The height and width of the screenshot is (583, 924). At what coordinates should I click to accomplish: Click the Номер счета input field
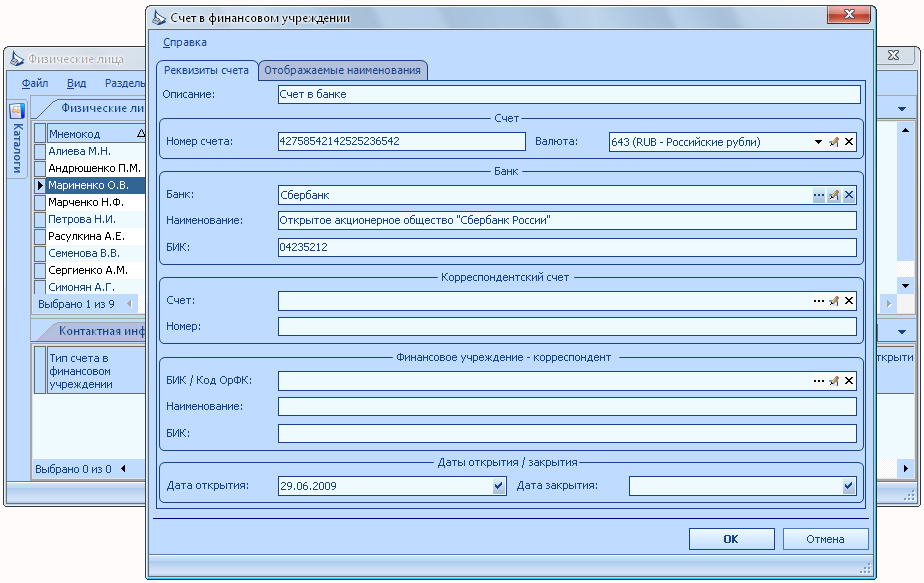(x=401, y=141)
